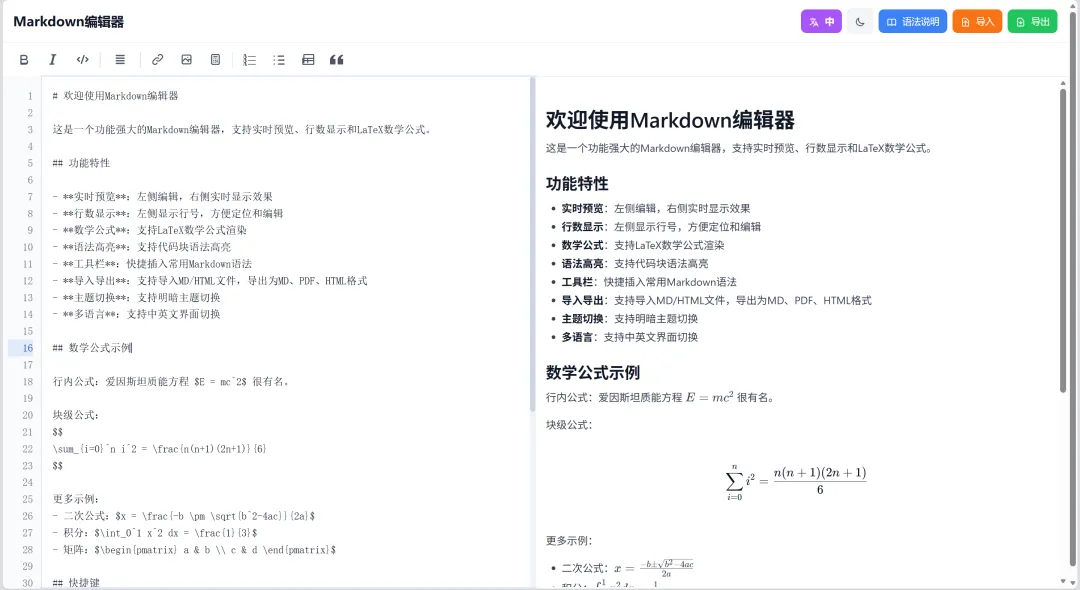The image size is (1080, 590).
Task: Click the '矩阵' pmatrix source line
Action: (x=194, y=549)
